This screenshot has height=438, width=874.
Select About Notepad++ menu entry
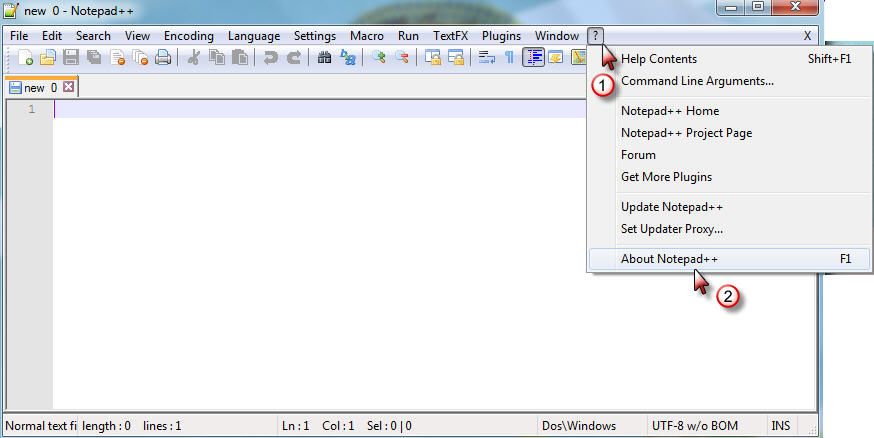tap(730, 259)
